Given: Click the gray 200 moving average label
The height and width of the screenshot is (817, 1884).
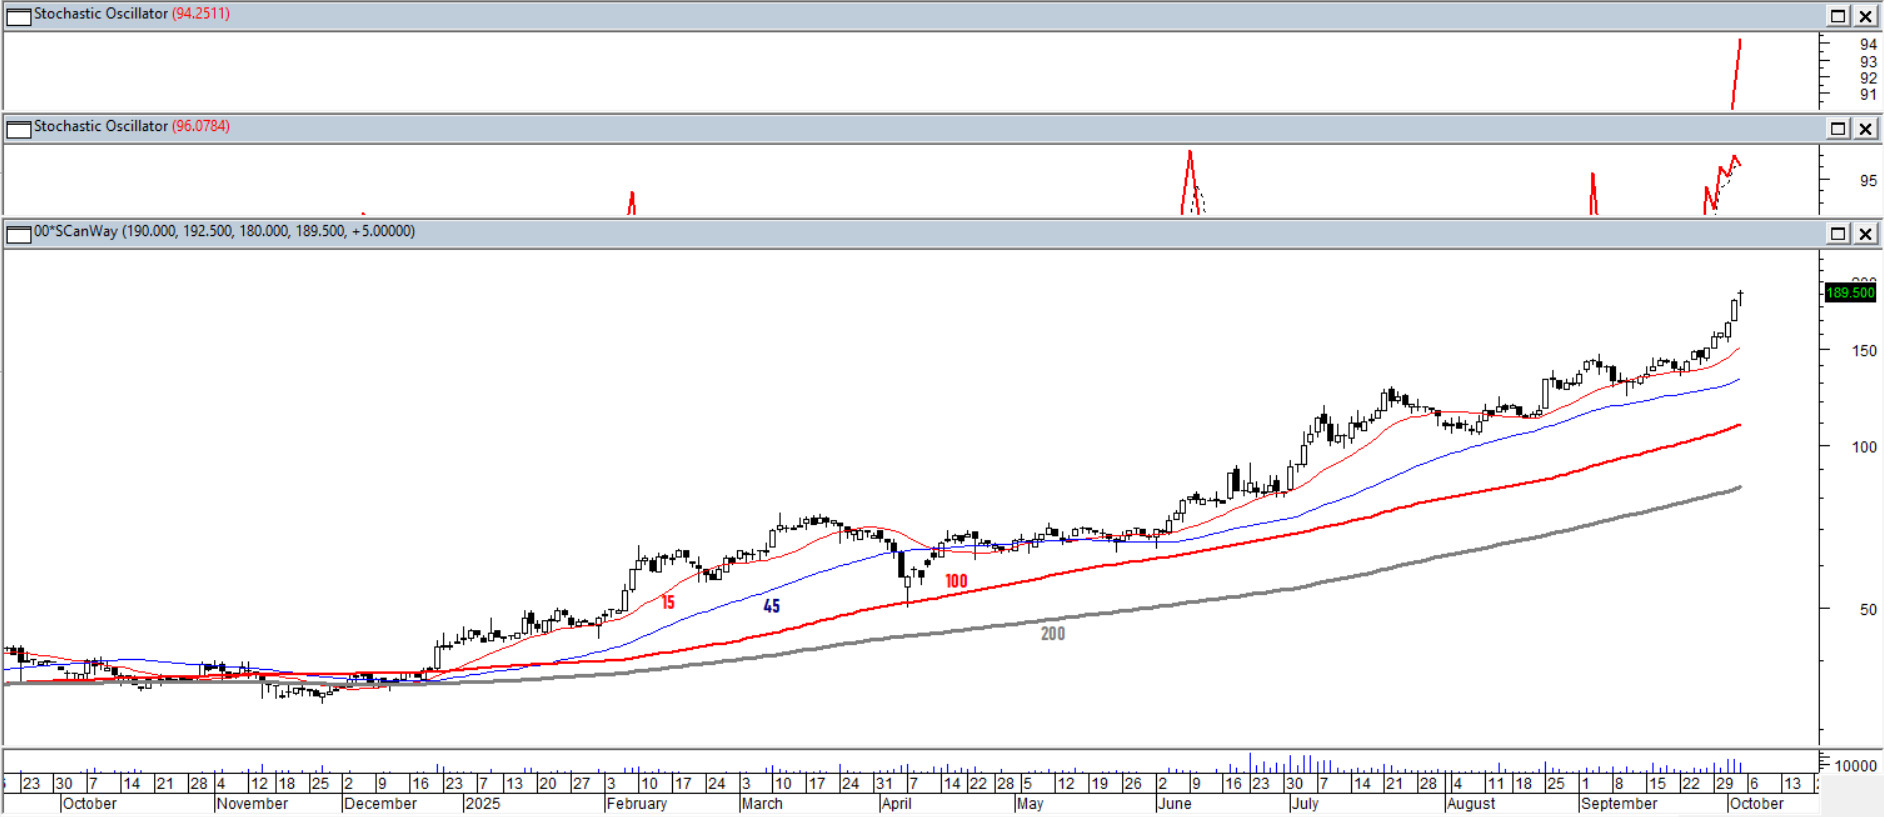Looking at the screenshot, I should click(1052, 634).
